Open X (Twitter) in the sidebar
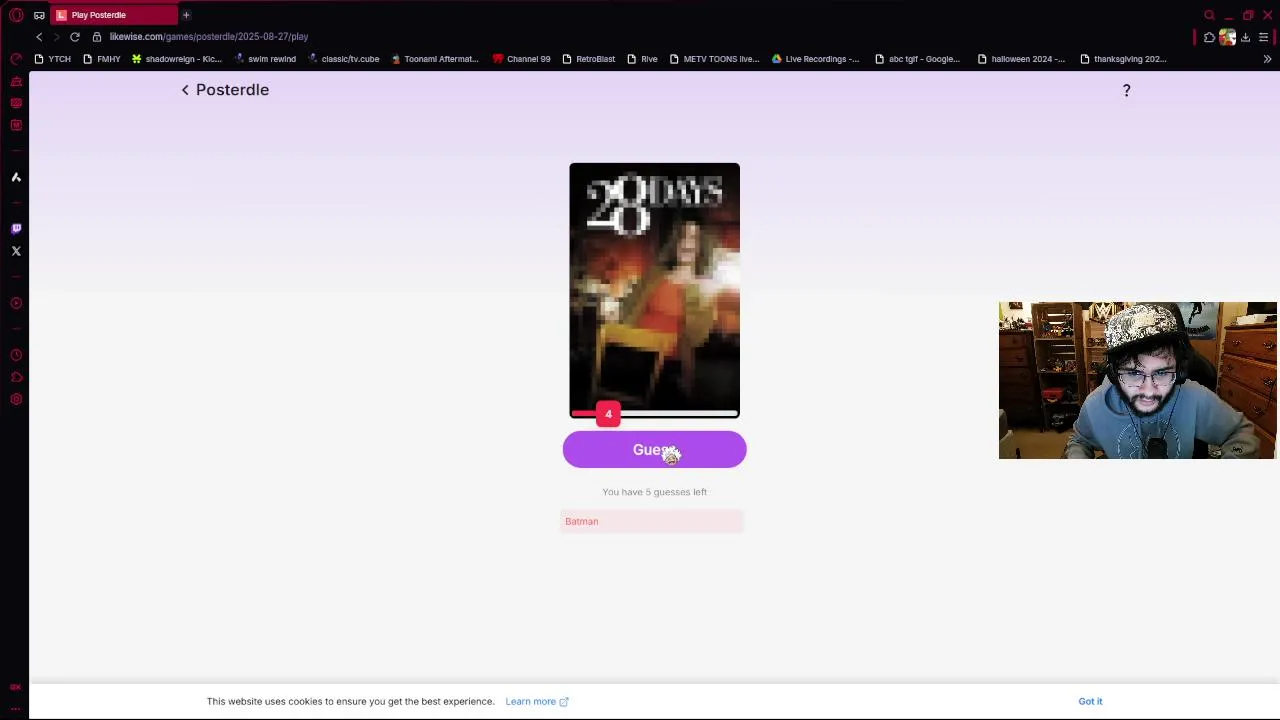1280x720 pixels. pos(16,251)
